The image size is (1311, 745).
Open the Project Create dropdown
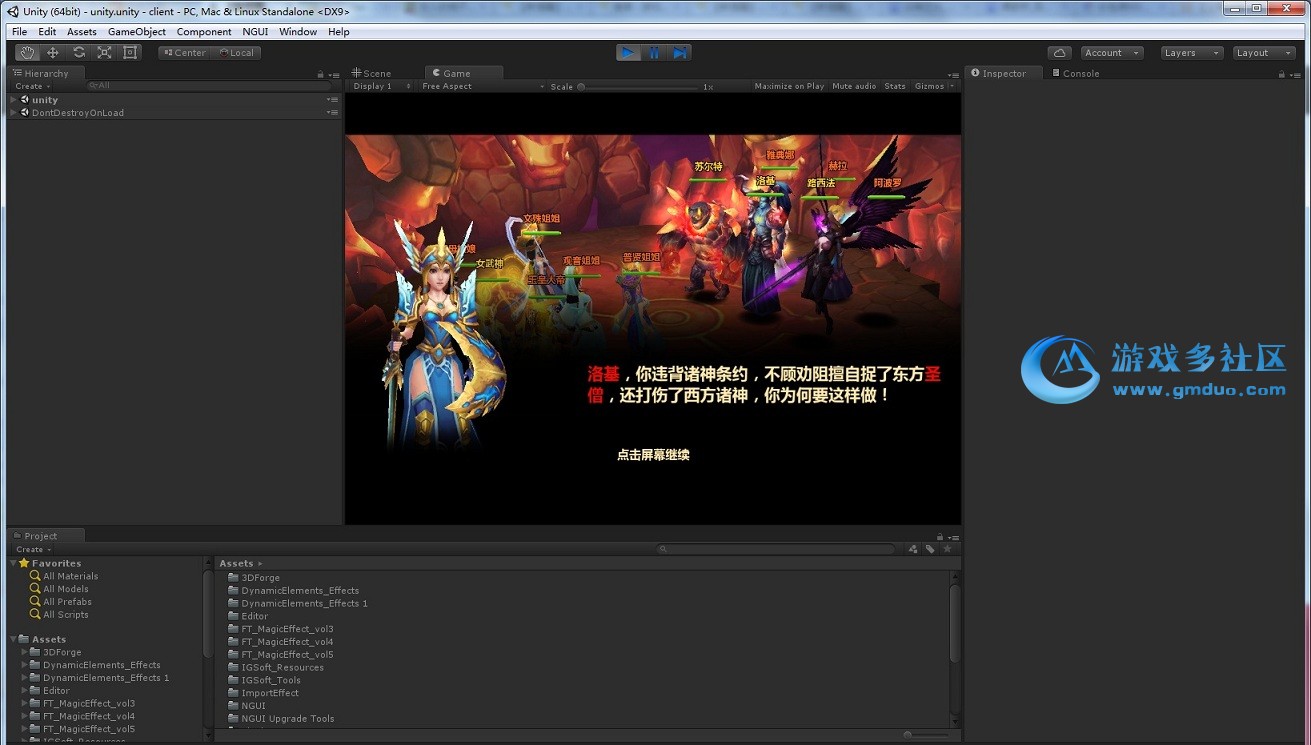pos(33,549)
